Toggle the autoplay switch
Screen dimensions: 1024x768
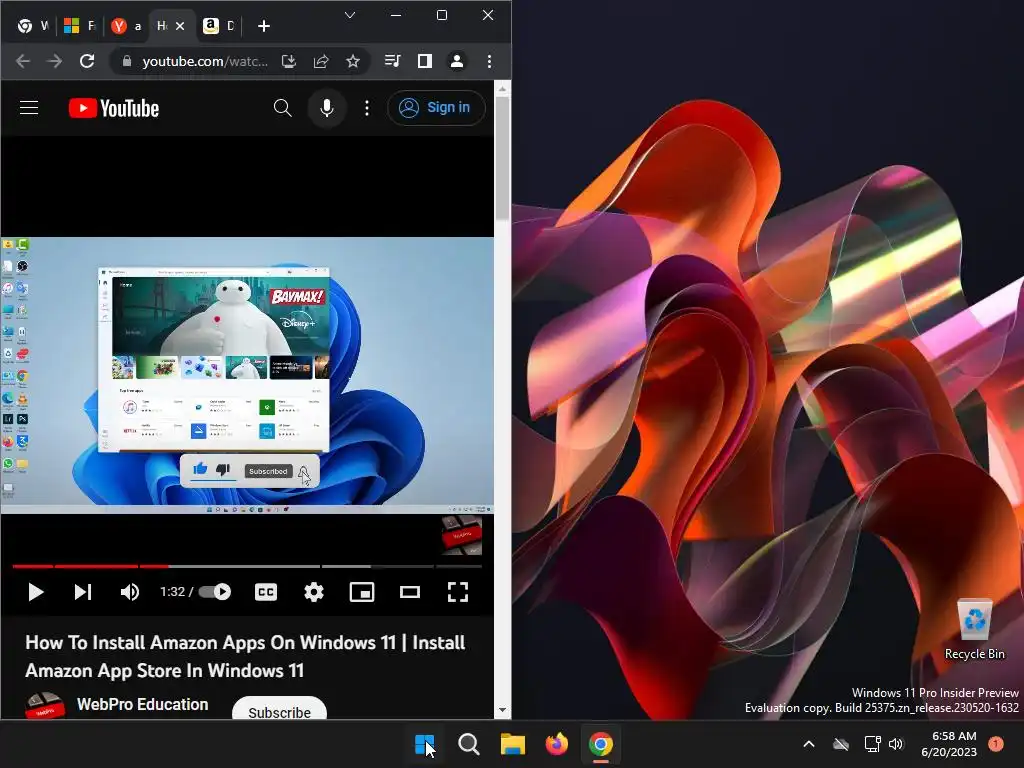tap(215, 592)
